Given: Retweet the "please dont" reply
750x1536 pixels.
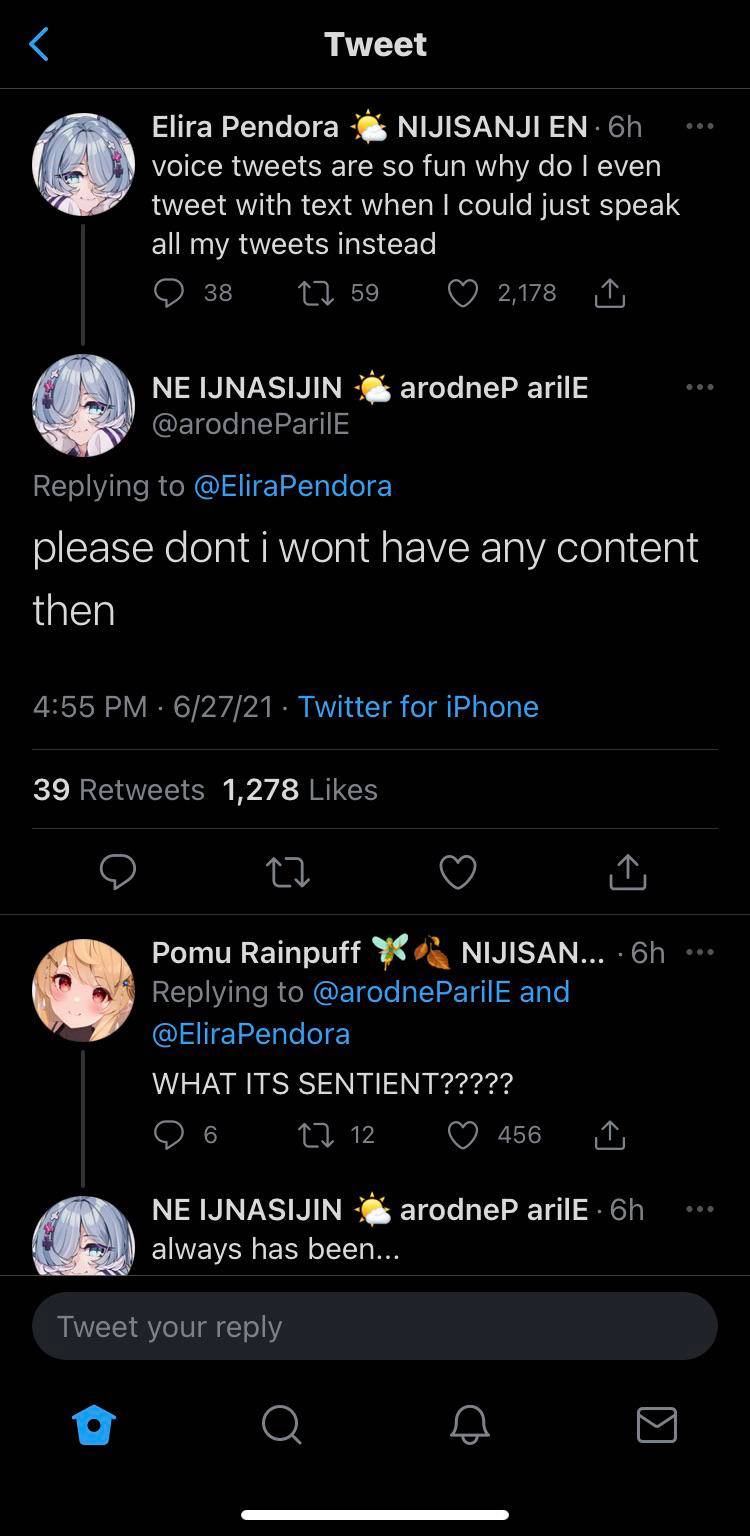Looking at the screenshot, I should pyautogui.click(x=288, y=871).
